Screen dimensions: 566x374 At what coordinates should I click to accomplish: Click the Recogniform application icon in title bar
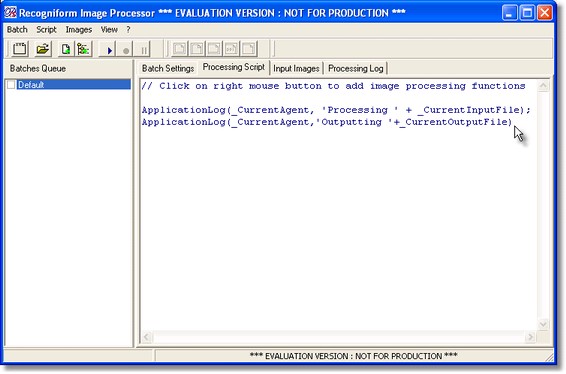coord(10,13)
